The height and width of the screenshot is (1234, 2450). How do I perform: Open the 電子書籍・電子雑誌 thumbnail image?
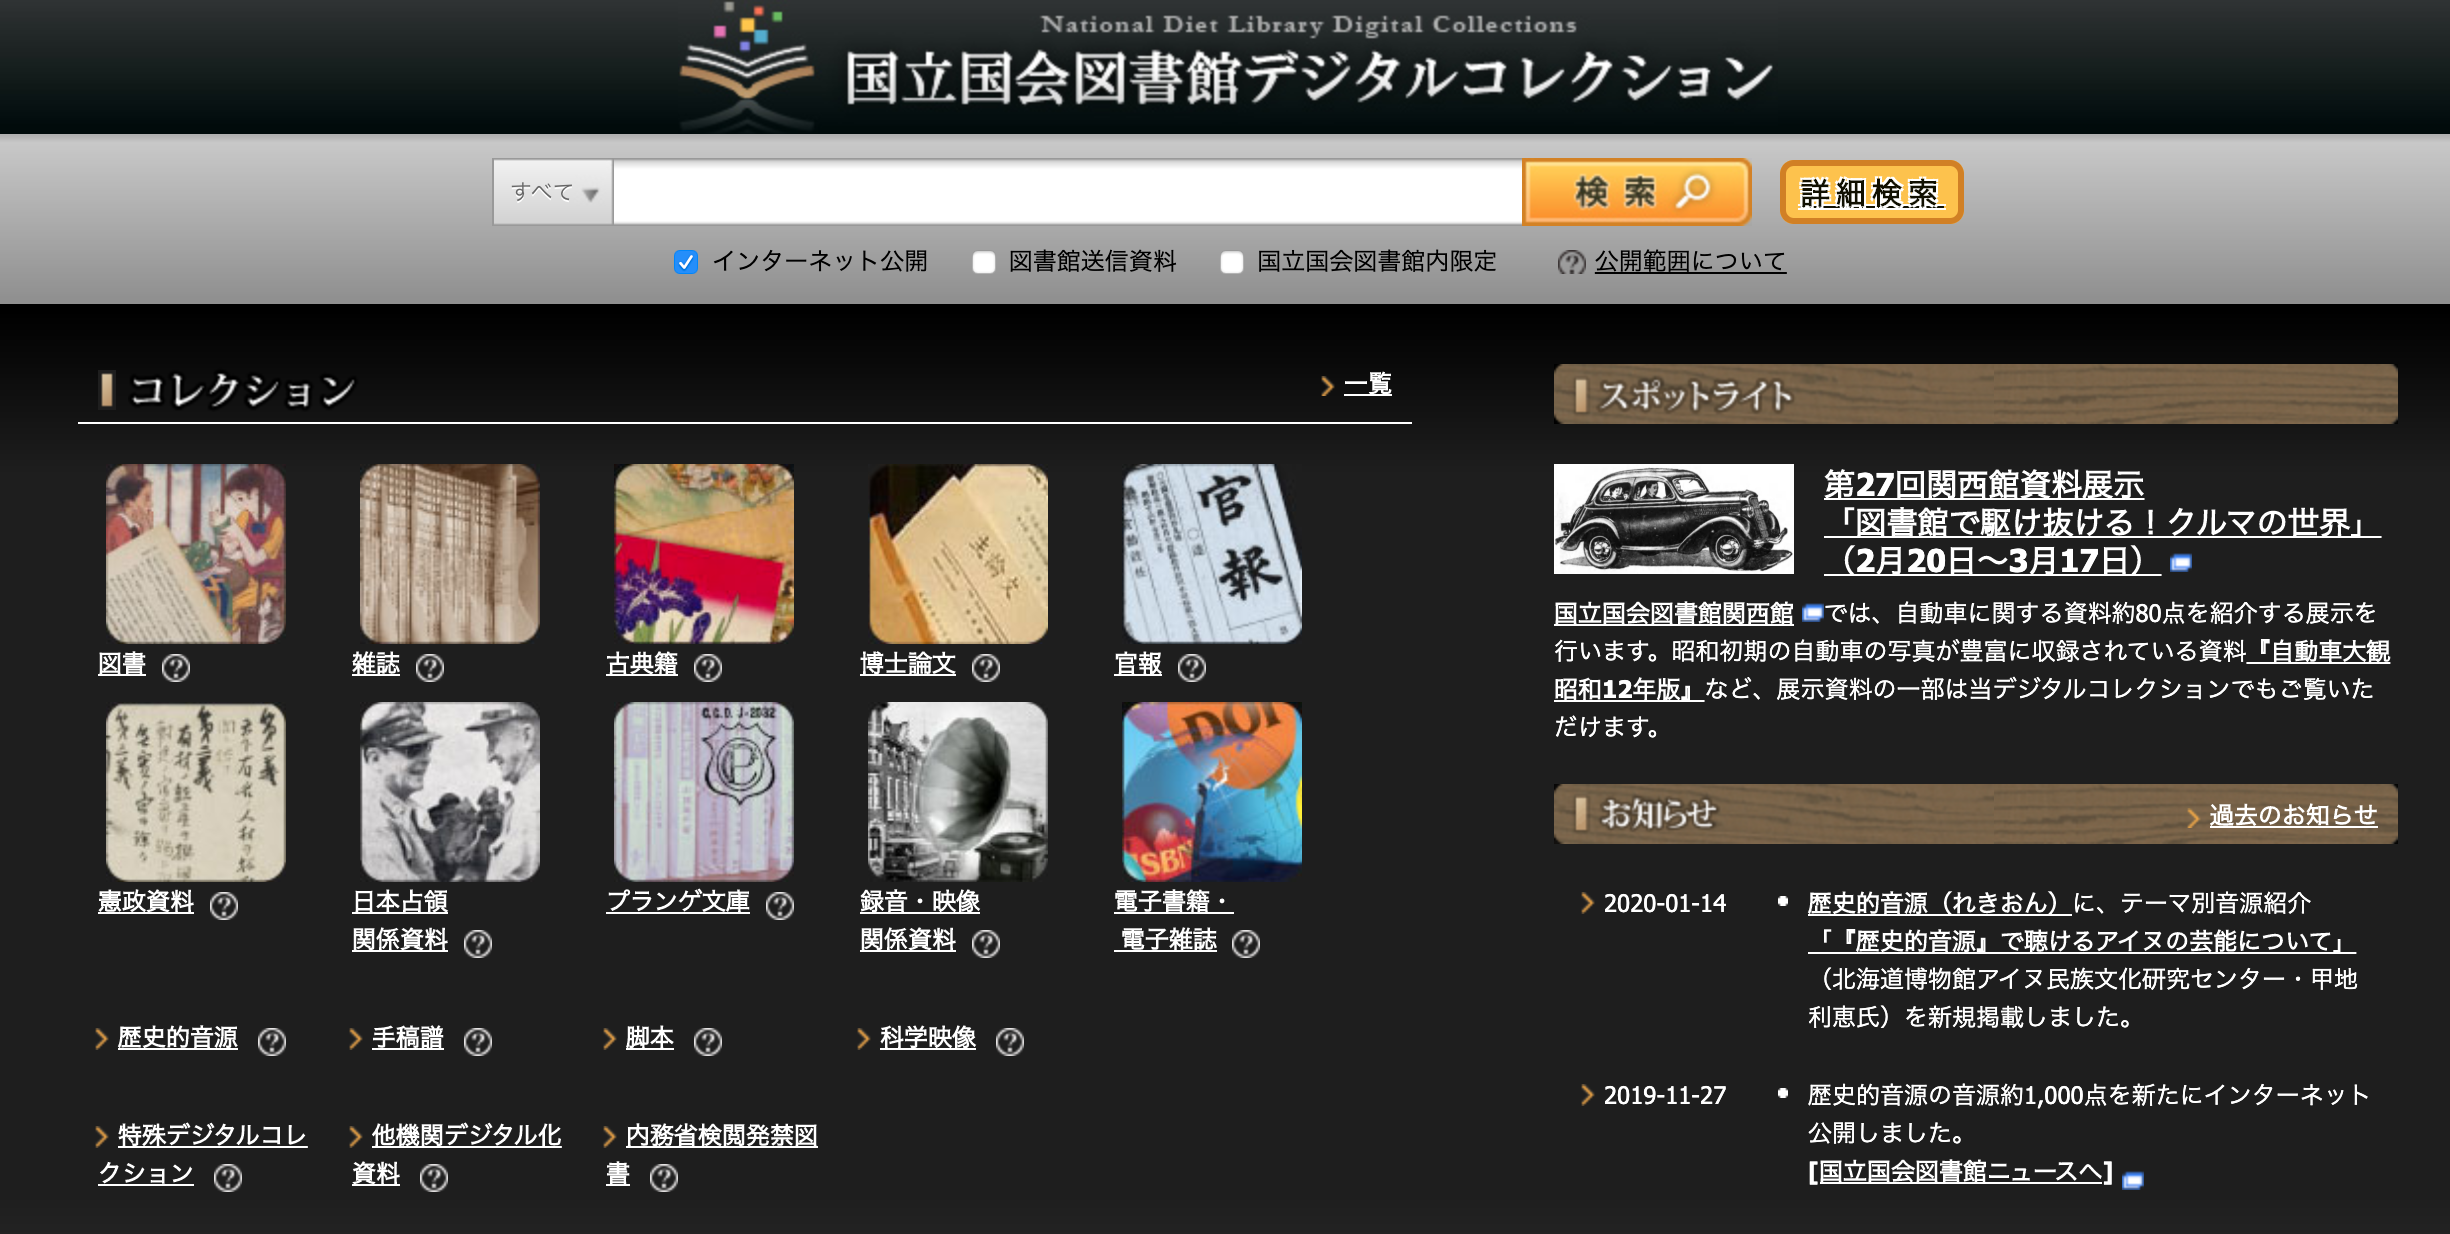1212,791
